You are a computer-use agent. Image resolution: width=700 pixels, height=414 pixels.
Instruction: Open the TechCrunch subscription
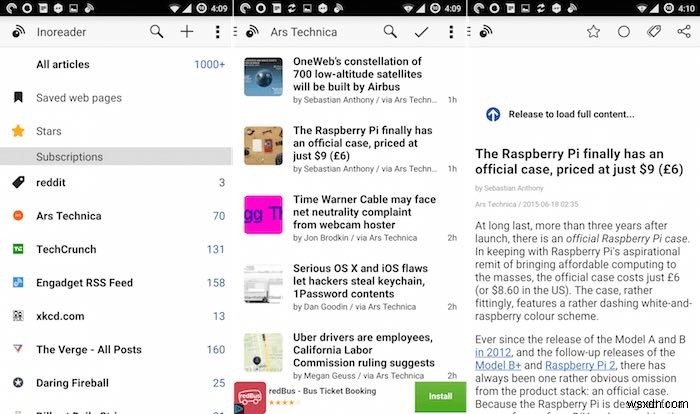coord(116,249)
